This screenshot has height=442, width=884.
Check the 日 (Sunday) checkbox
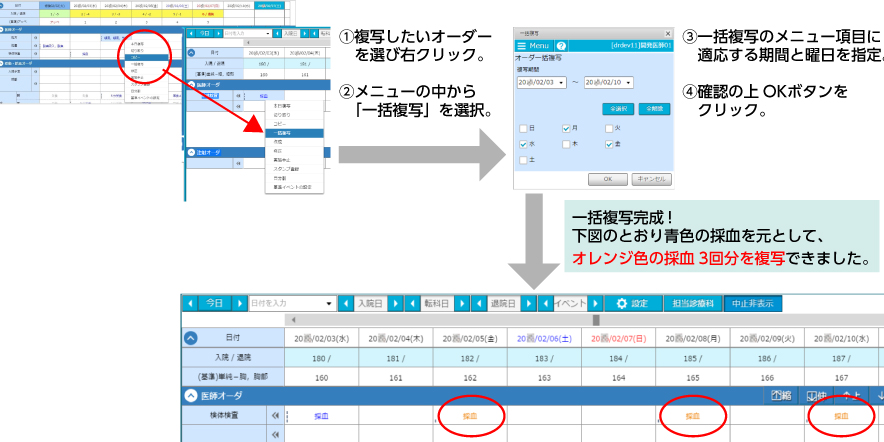523,129
